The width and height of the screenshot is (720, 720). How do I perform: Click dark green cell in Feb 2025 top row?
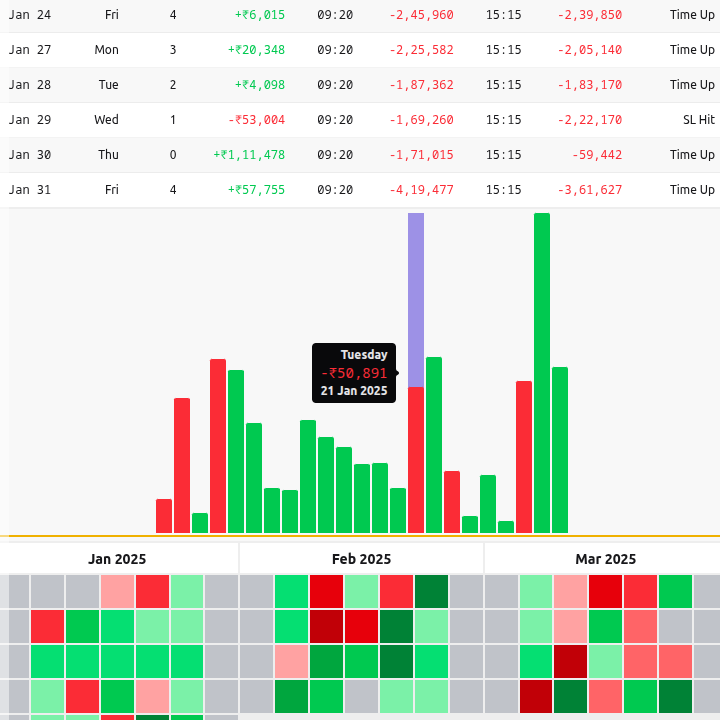click(x=431, y=591)
